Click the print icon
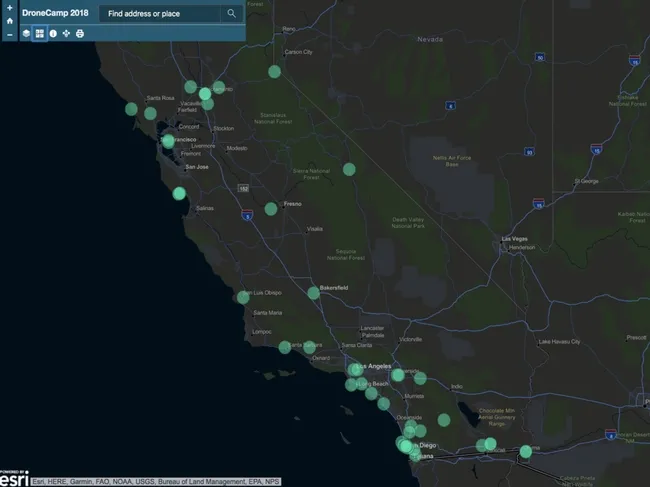650x487 pixels. click(x=79, y=33)
